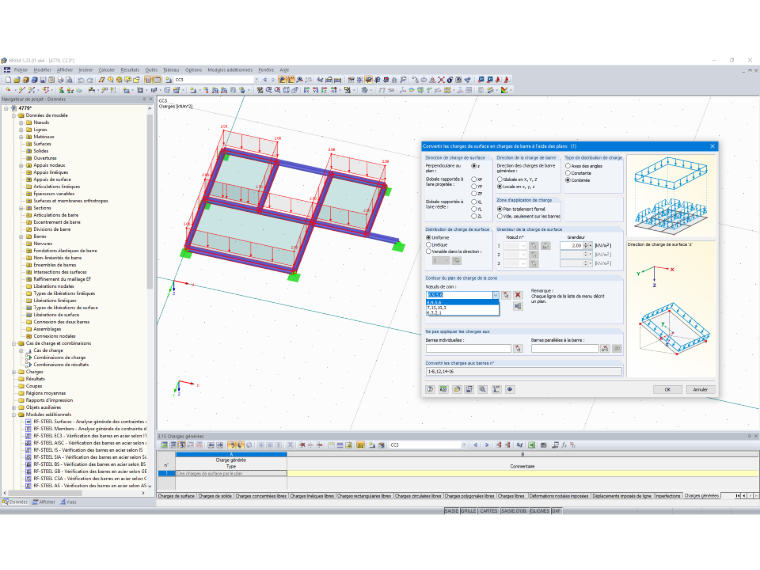
Task: Click the pick-corner-nodes icon beside the combo
Action: coord(506,295)
